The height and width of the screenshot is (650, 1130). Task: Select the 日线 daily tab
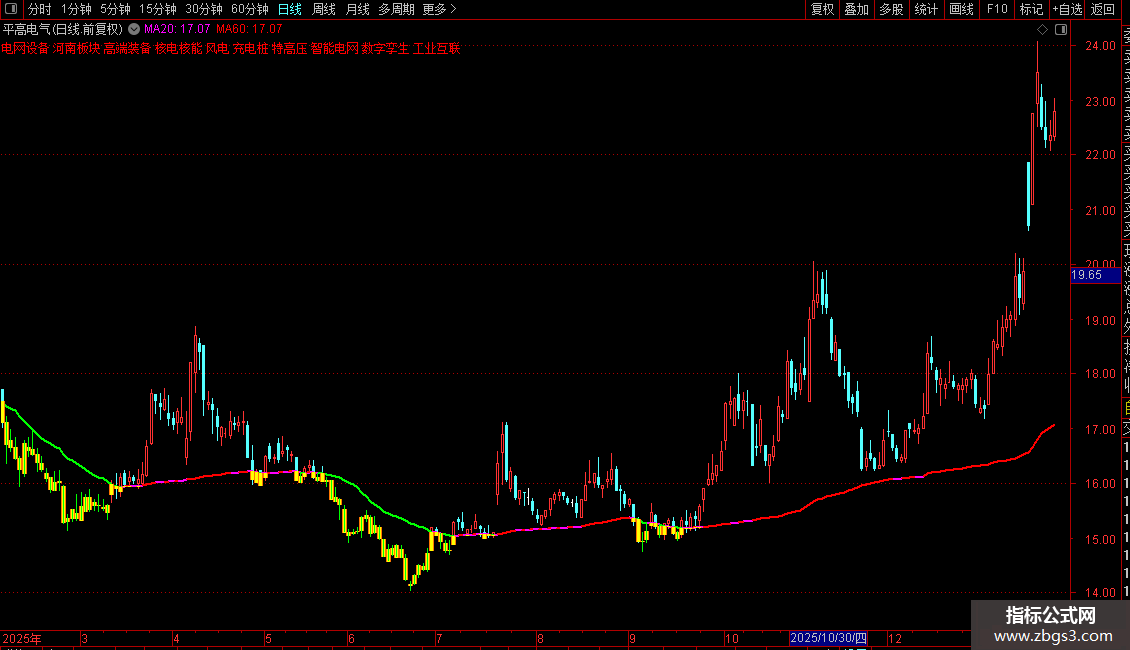point(290,9)
